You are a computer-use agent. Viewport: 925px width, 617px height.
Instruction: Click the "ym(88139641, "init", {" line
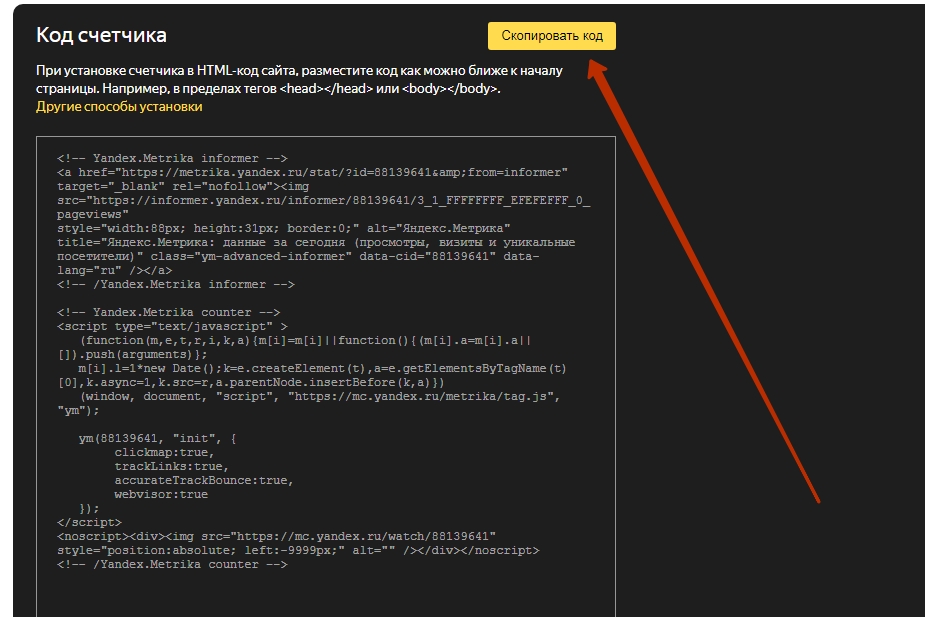[x=158, y=438]
